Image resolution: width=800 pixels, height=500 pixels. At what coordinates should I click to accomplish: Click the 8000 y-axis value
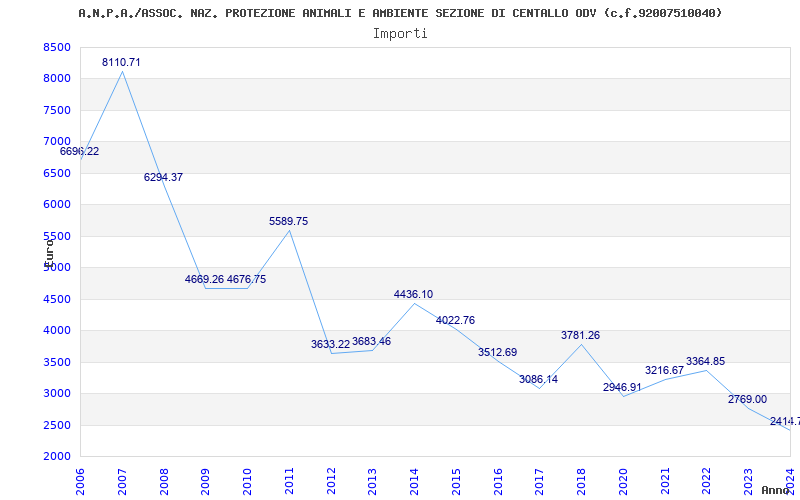[57, 79]
